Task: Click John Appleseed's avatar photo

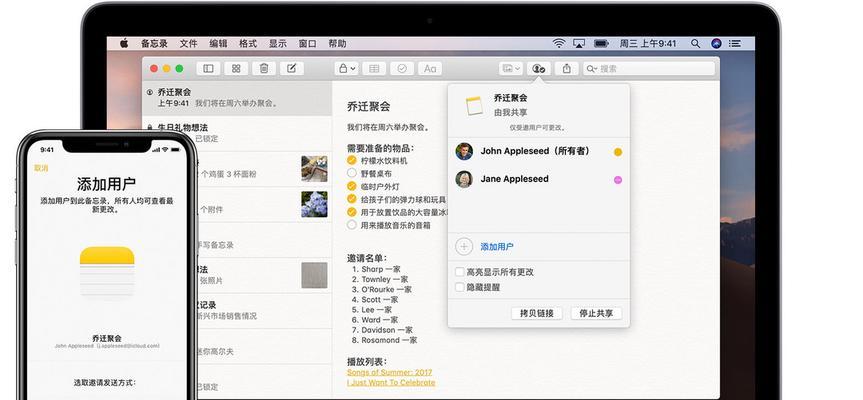Action: pyautogui.click(x=464, y=151)
